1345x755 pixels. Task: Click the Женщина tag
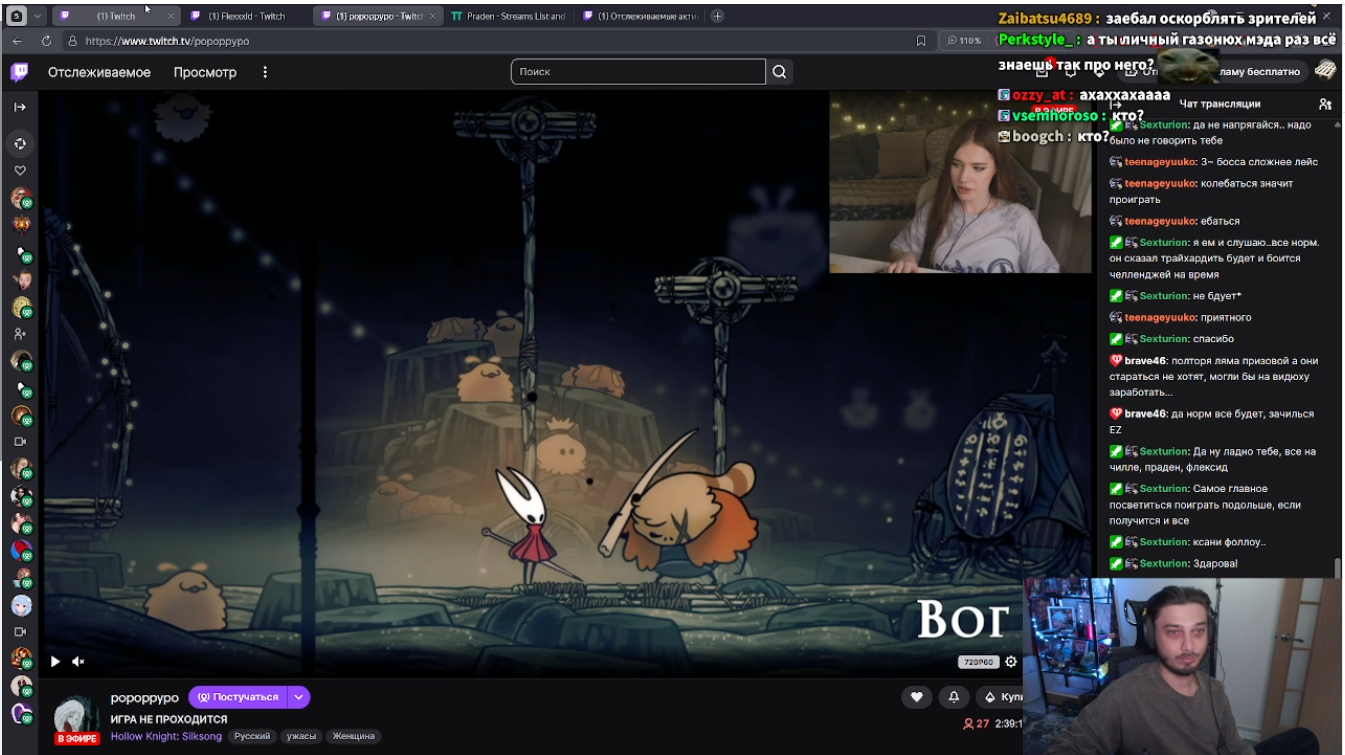click(354, 736)
